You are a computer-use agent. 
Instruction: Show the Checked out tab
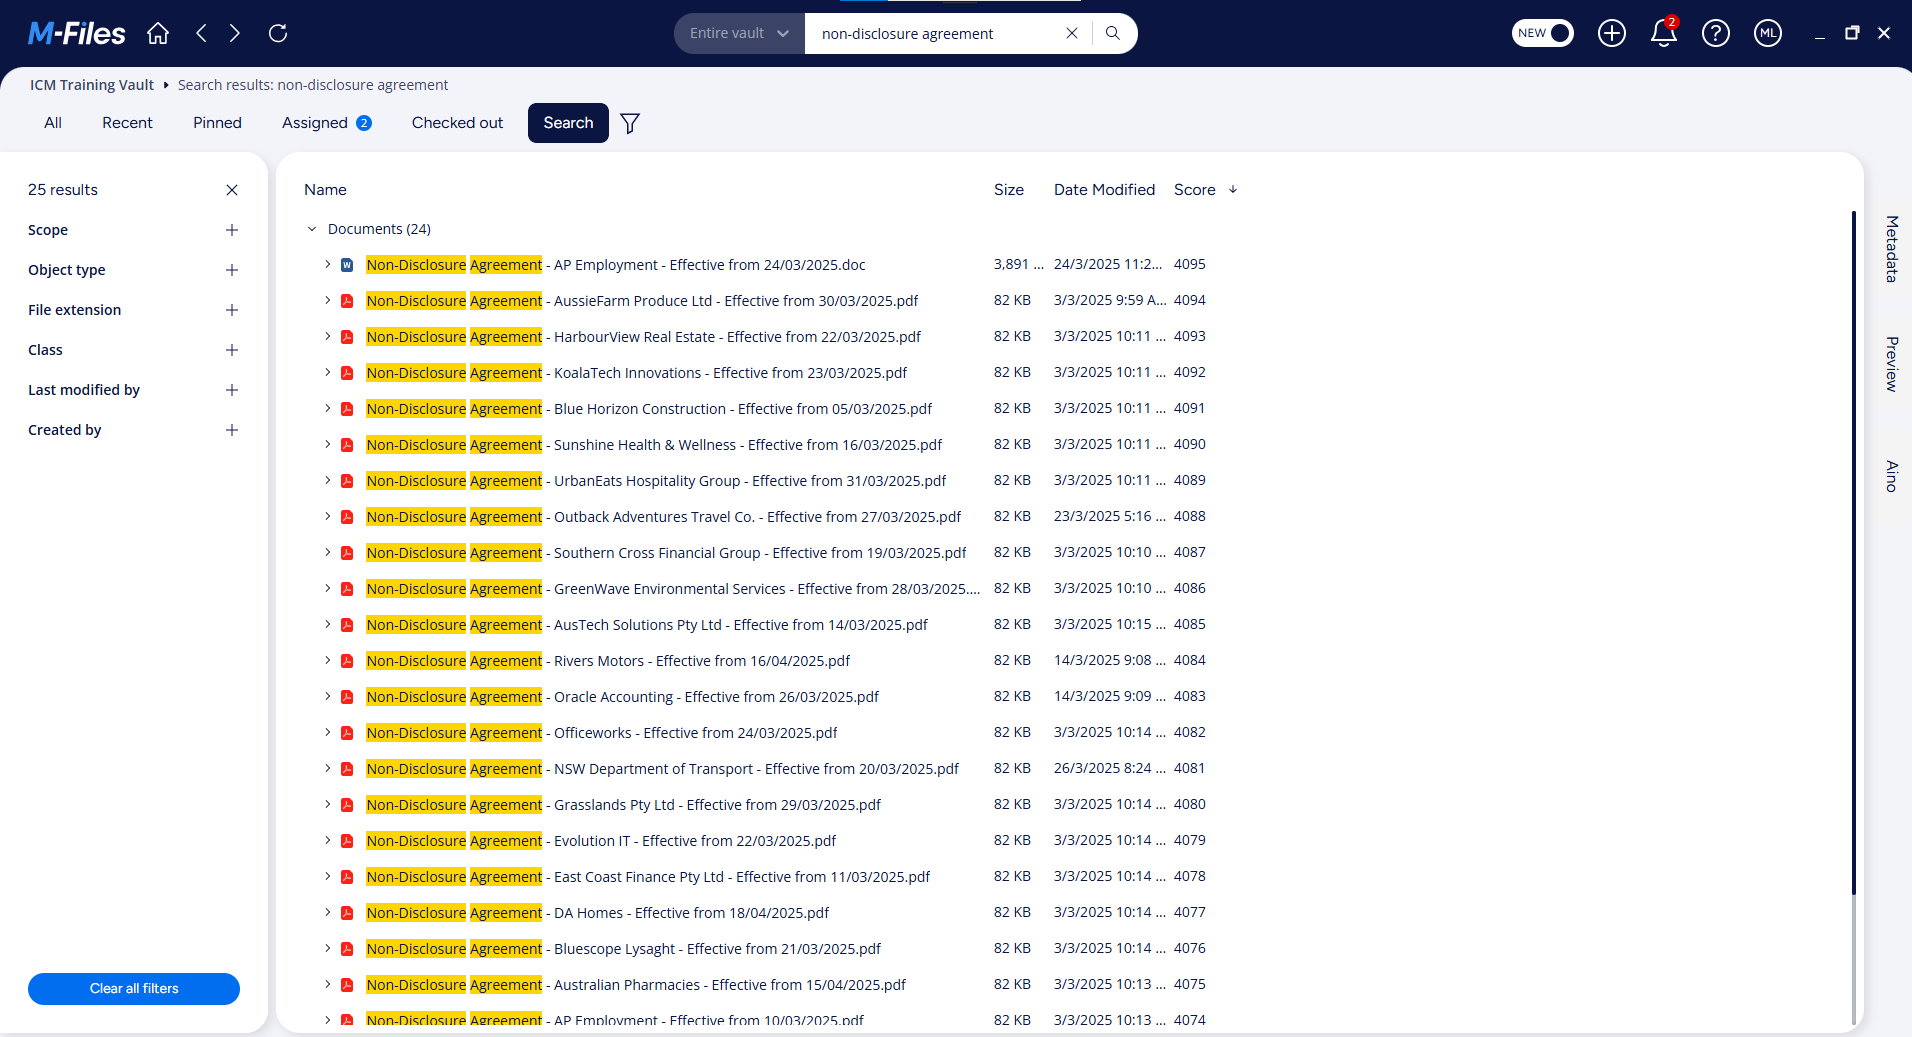tap(457, 123)
